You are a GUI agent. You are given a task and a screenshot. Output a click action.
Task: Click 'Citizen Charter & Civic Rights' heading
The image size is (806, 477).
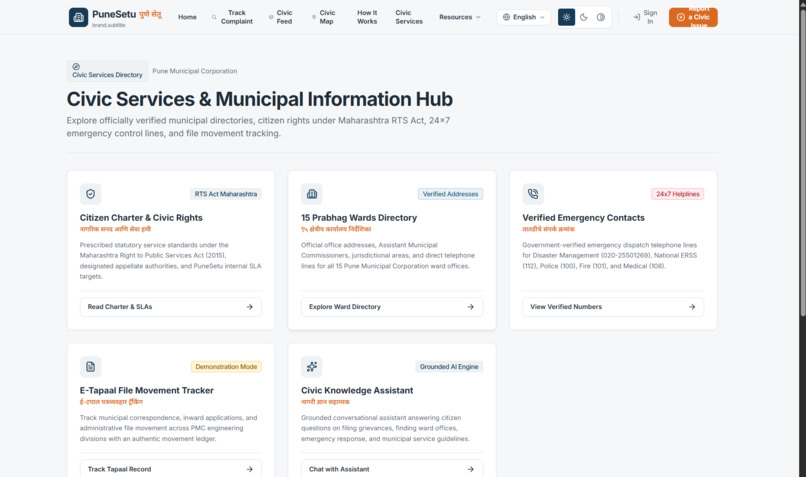141,217
